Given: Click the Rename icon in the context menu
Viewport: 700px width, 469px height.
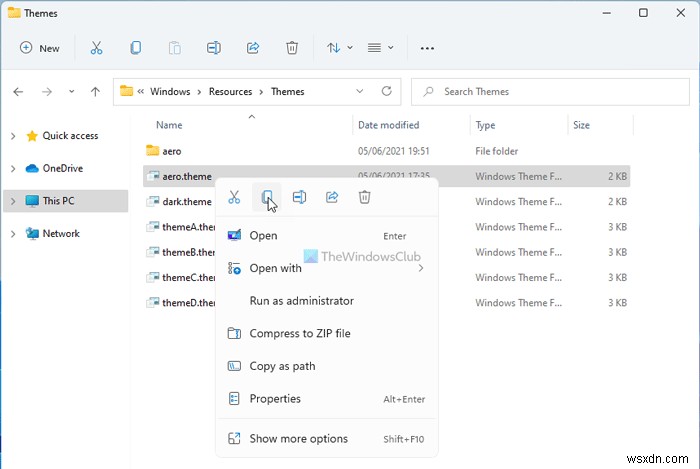Looking at the screenshot, I should (x=300, y=197).
